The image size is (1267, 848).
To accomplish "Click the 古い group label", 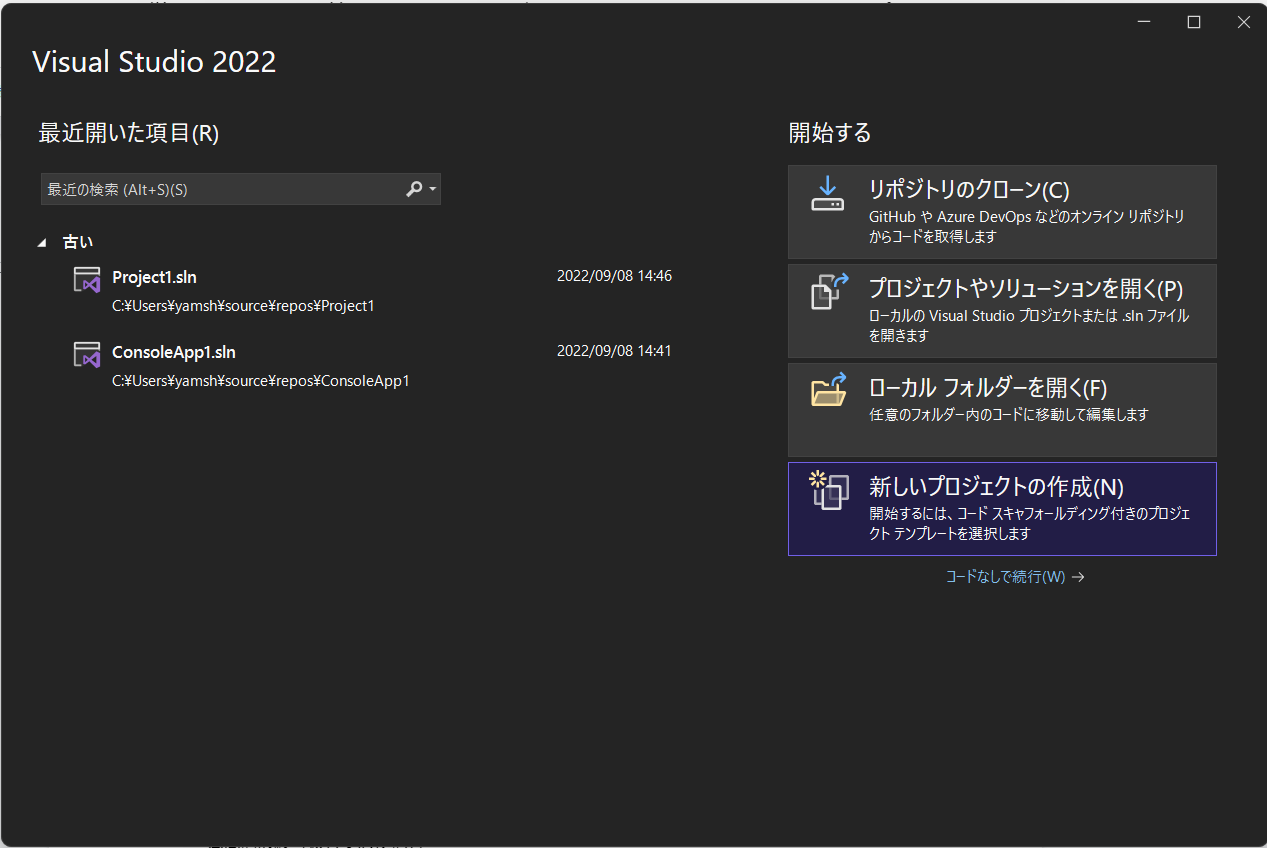I will pos(78,242).
